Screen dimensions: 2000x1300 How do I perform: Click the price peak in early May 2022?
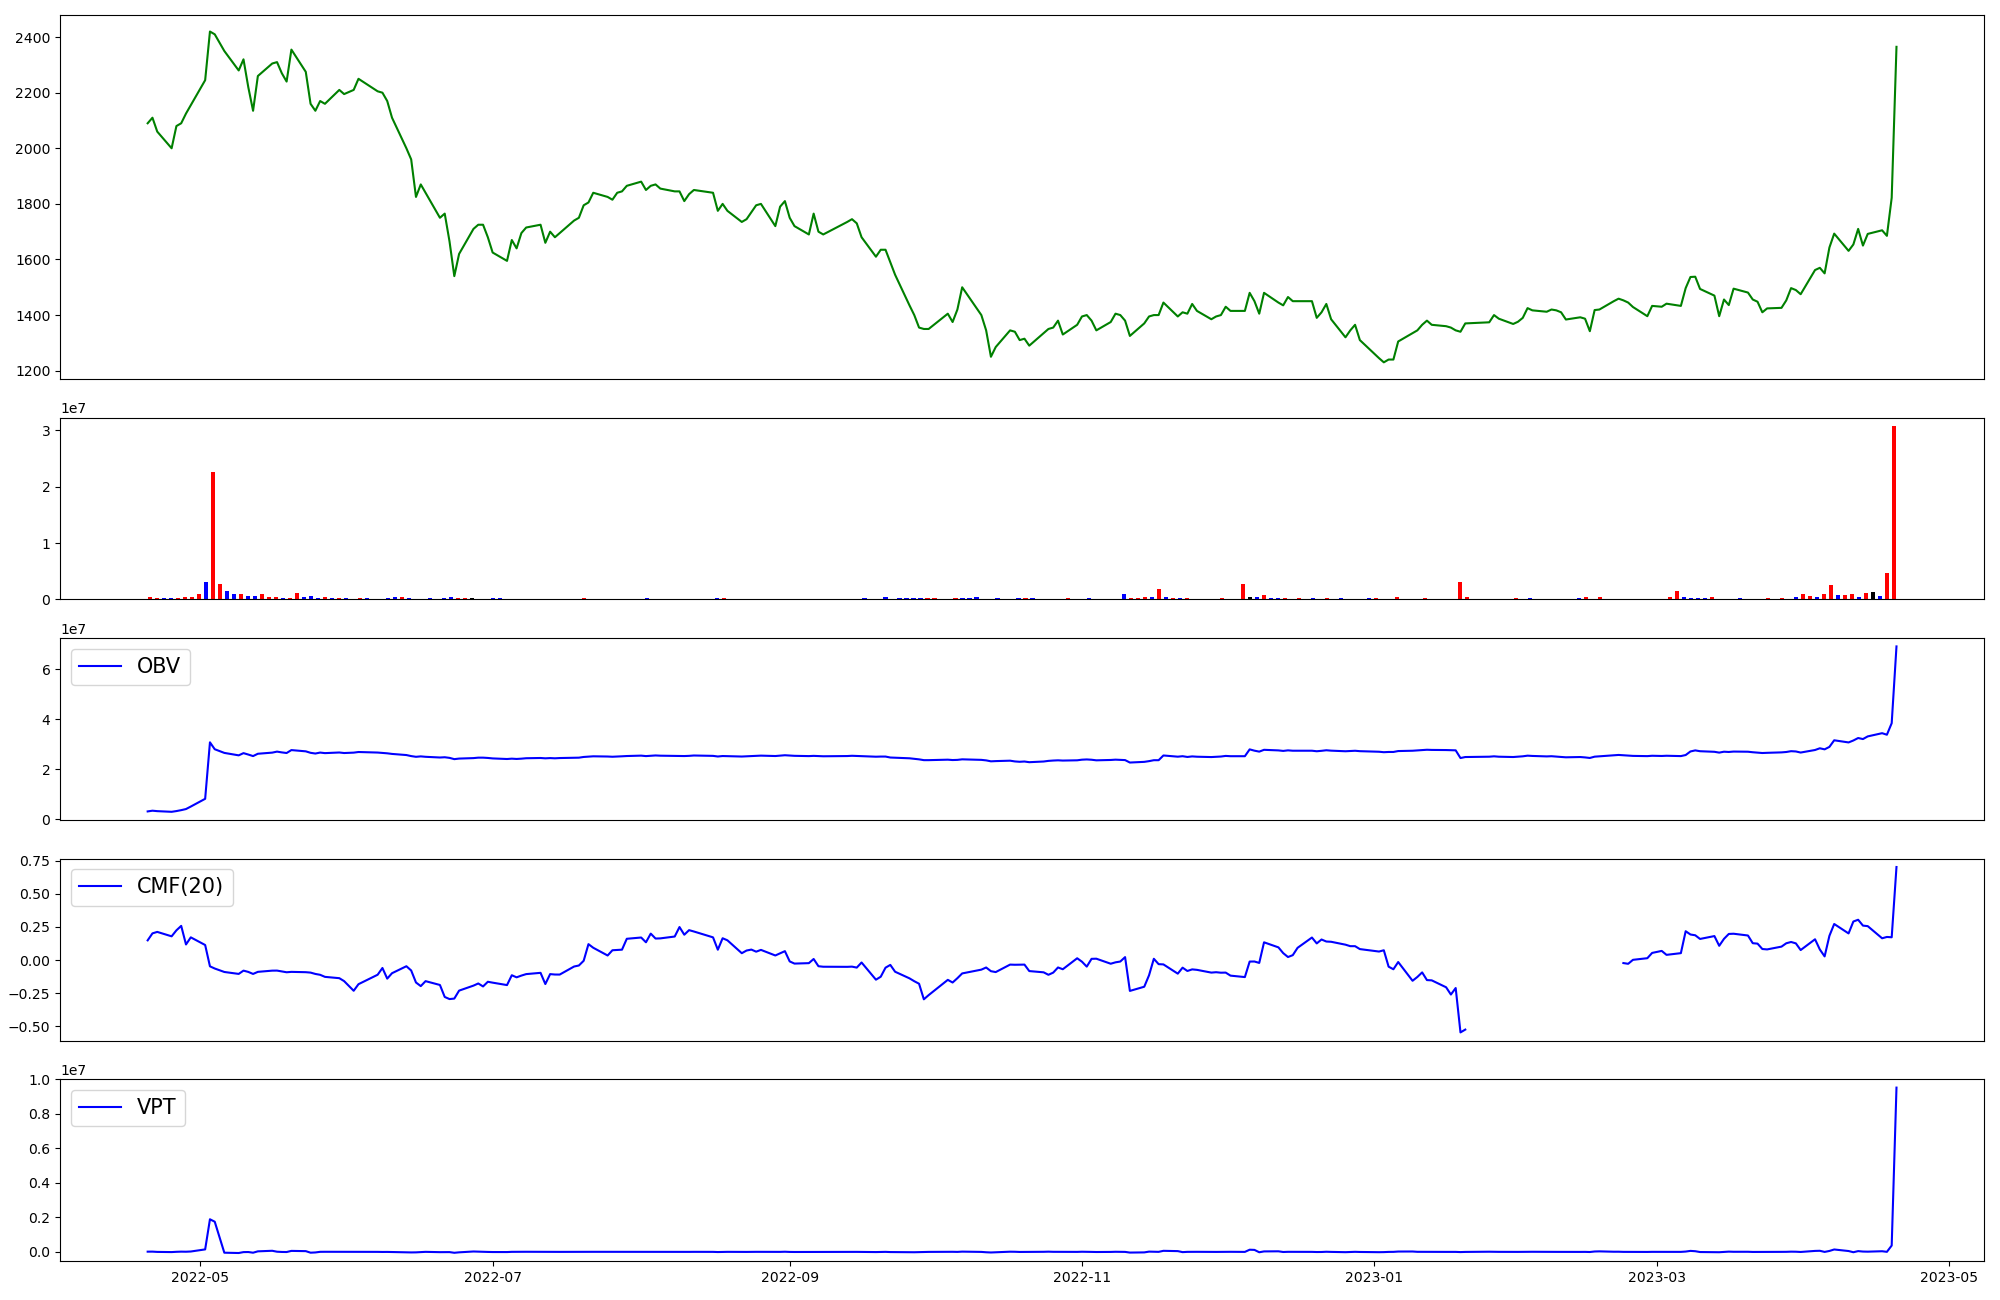[210, 32]
